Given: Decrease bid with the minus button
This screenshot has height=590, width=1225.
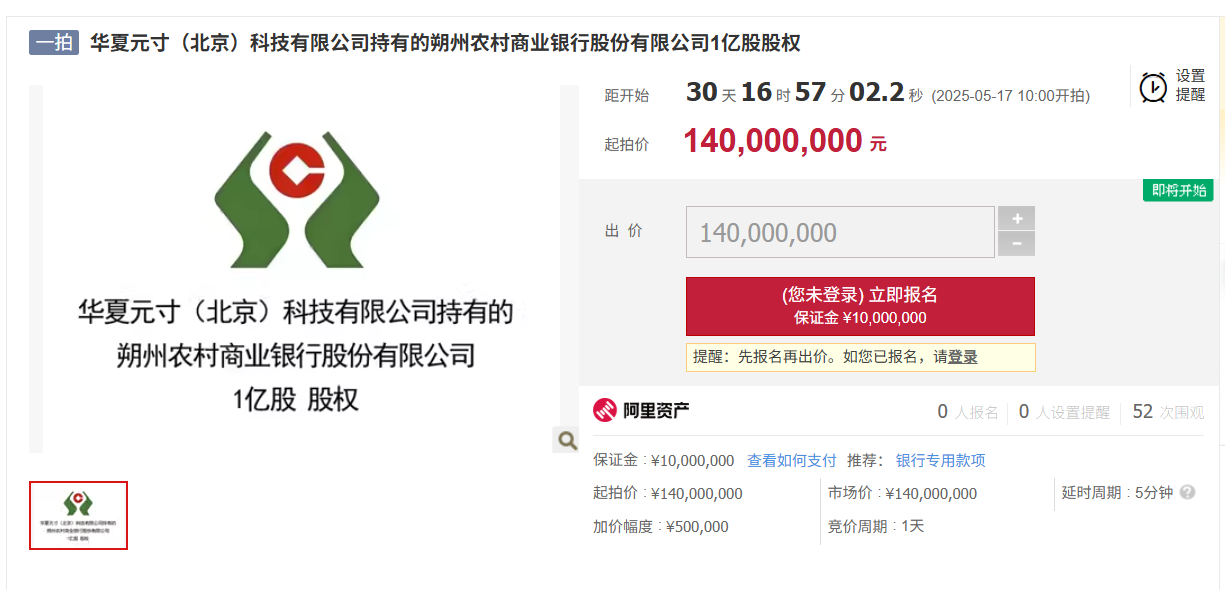Looking at the screenshot, I should (x=1017, y=244).
